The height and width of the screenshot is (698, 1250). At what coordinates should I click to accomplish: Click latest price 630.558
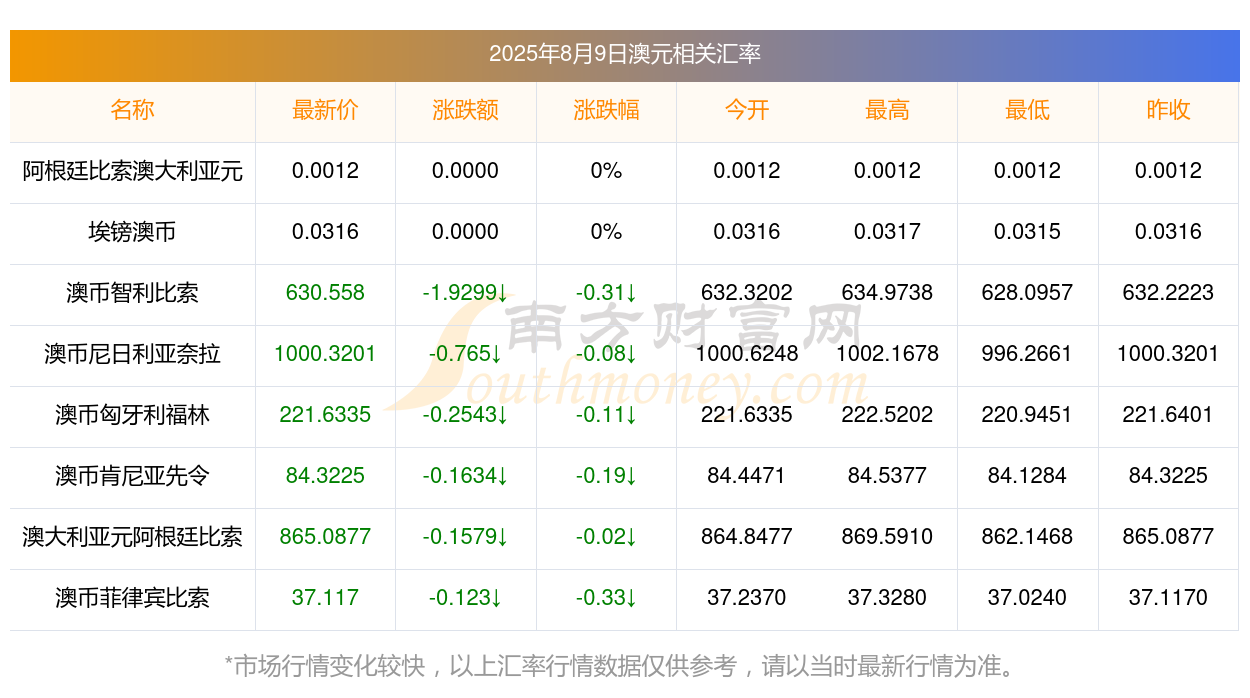coord(325,293)
